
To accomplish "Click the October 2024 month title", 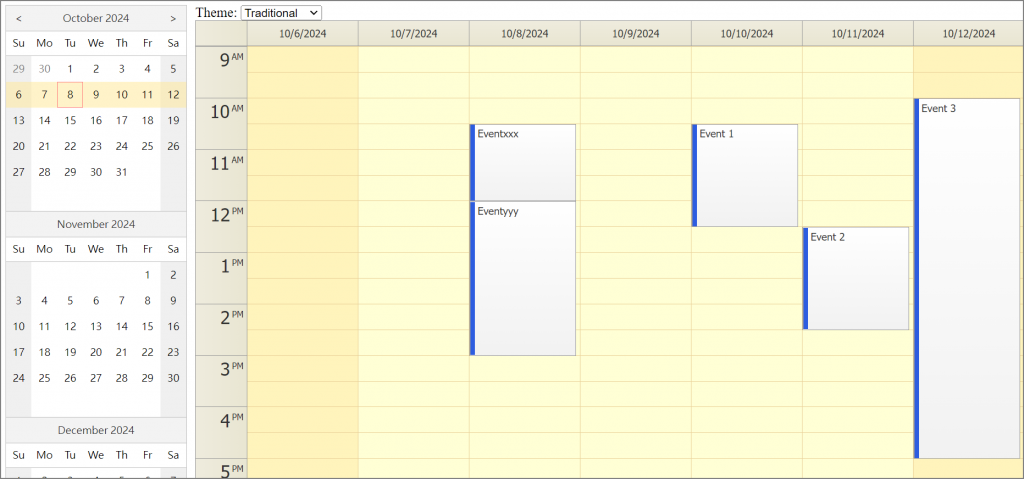I will pos(96,18).
